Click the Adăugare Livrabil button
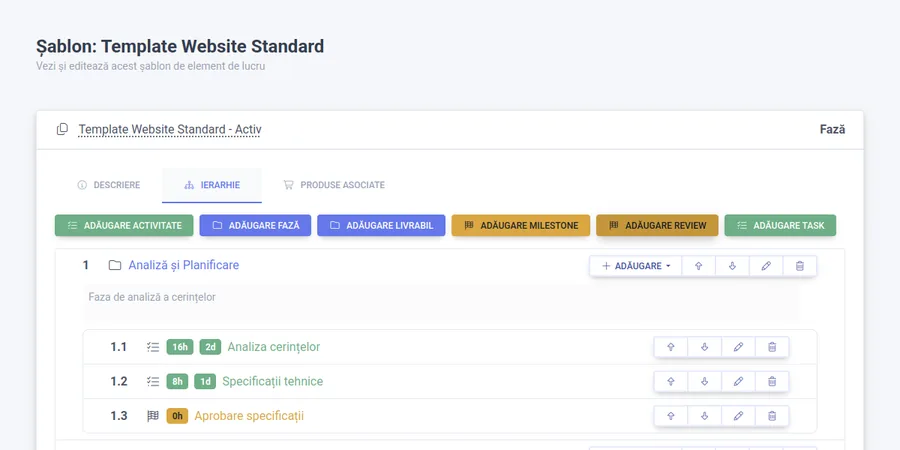Image resolution: width=900 pixels, height=450 pixels. [381, 226]
